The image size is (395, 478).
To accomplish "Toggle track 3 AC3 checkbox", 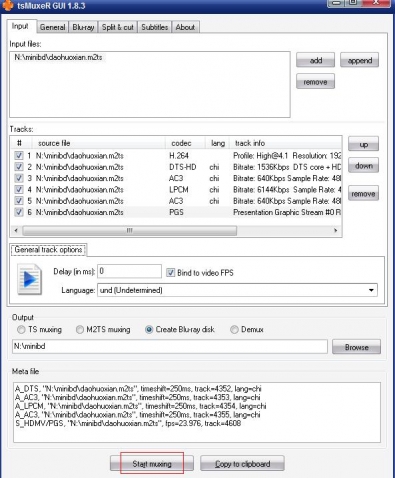I will (x=19, y=178).
